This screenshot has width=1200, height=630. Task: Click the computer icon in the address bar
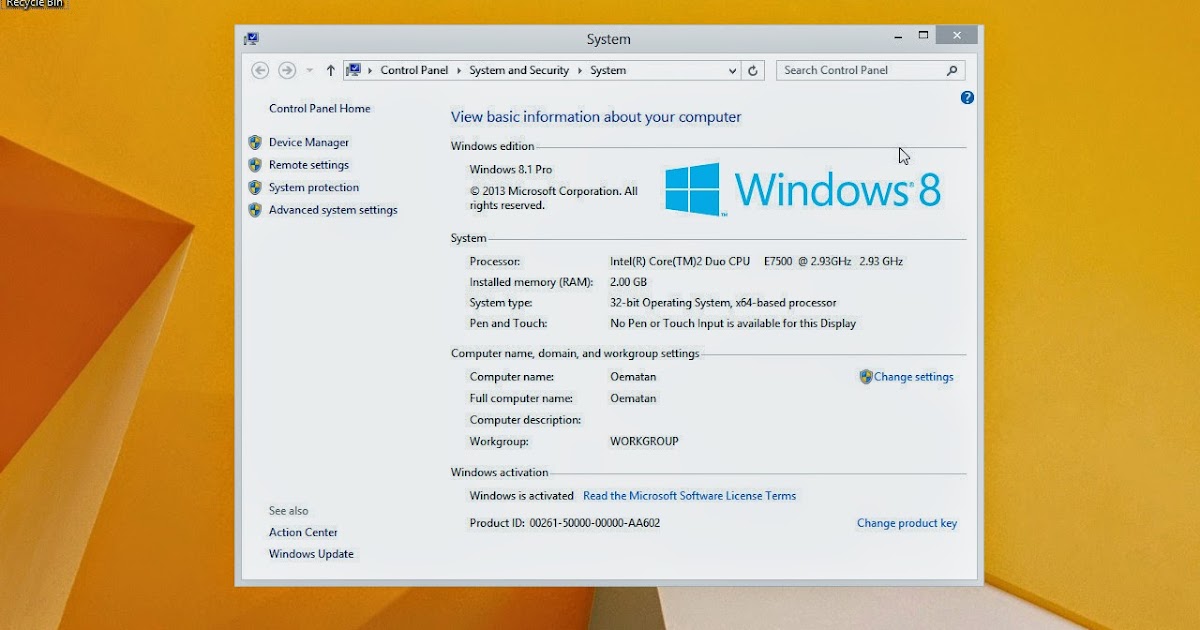353,70
